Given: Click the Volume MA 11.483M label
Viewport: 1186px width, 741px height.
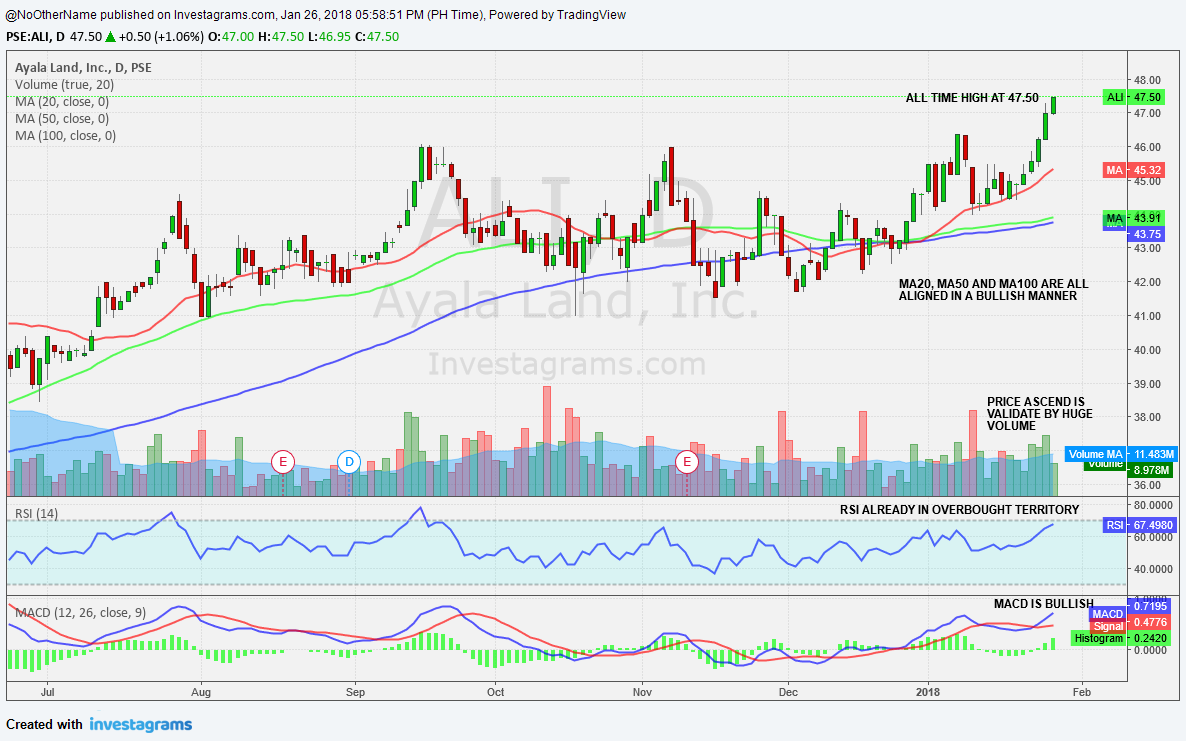Looking at the screenshot, I should point(1121,454).
